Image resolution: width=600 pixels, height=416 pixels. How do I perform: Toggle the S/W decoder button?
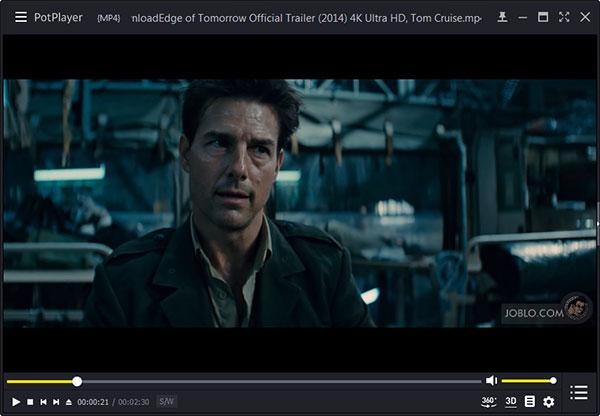tap(166, 401)
